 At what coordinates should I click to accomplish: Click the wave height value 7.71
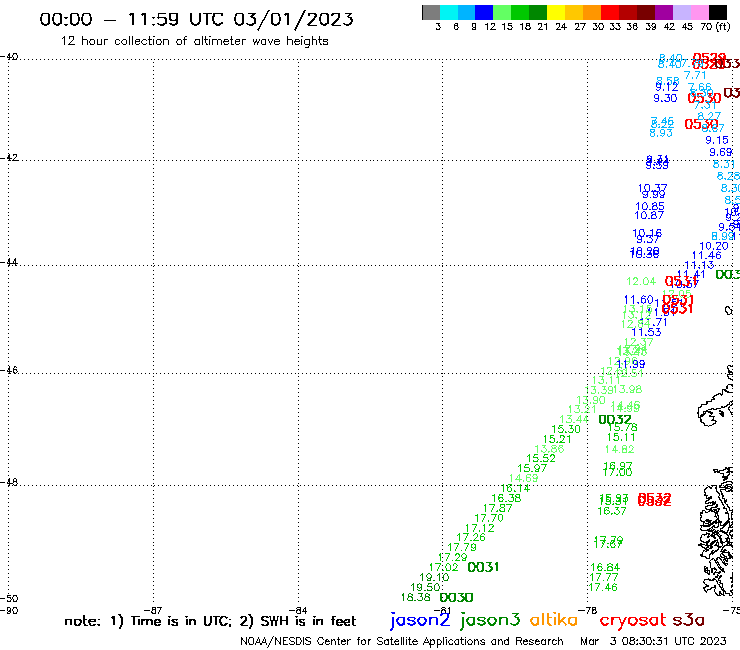(x=695, y=76)
